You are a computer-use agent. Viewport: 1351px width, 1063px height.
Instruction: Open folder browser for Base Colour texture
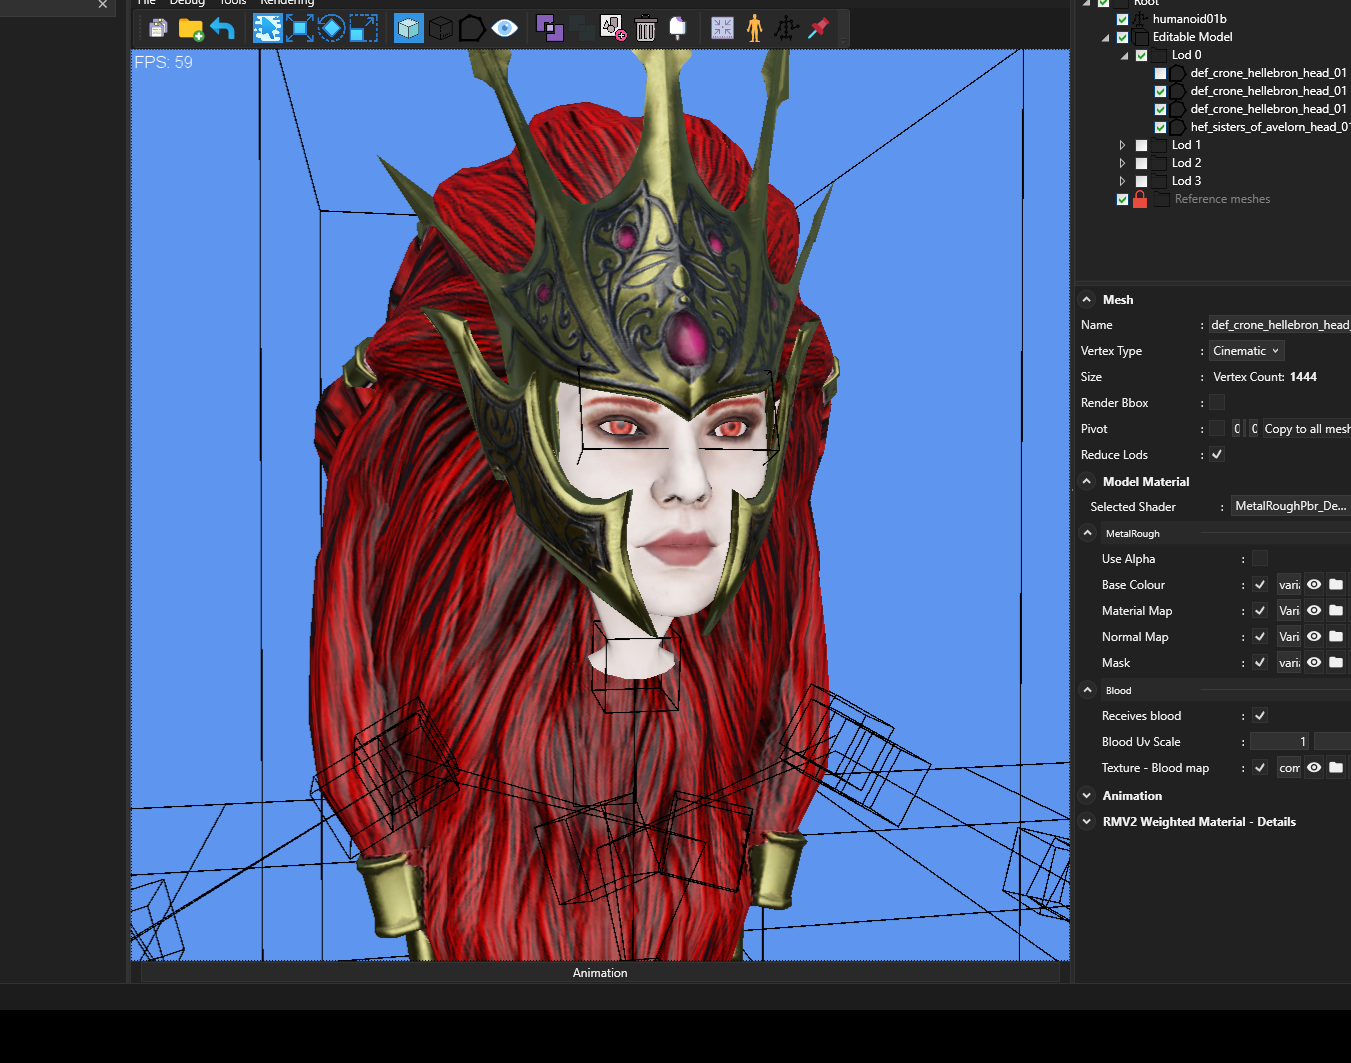(1336, 584)
